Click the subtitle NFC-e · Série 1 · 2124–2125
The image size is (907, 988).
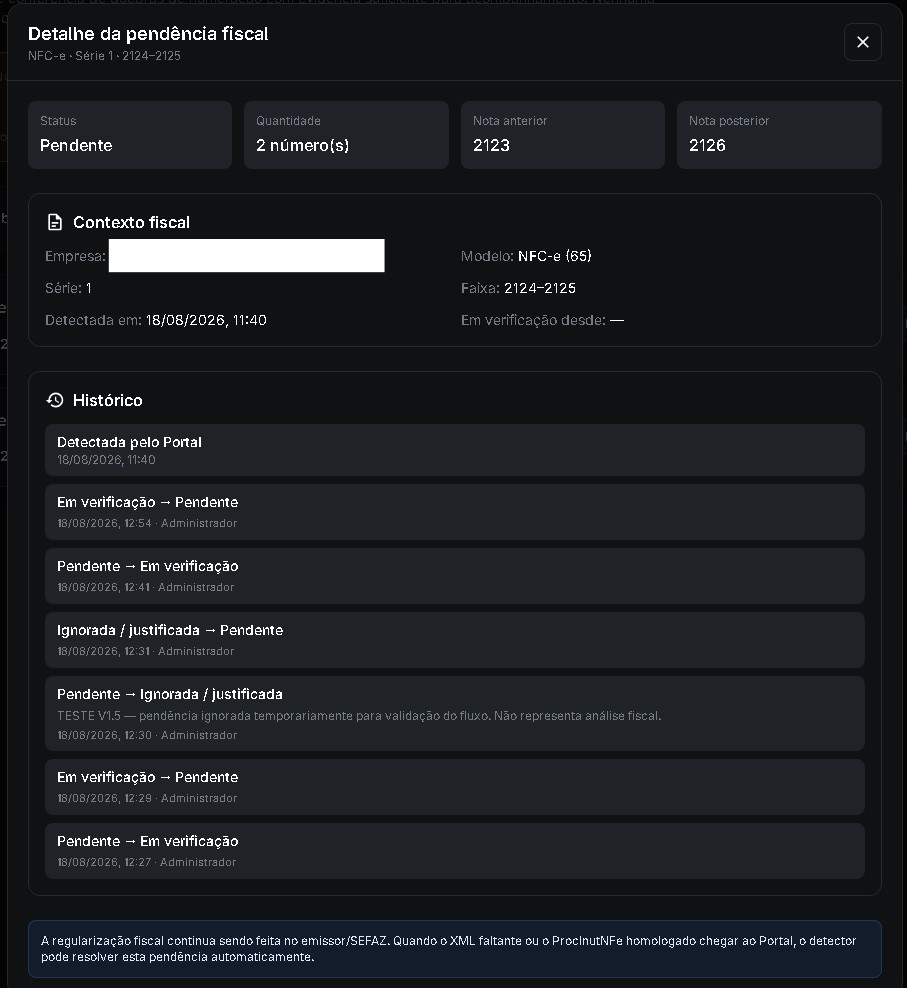[x=104, y=56]
